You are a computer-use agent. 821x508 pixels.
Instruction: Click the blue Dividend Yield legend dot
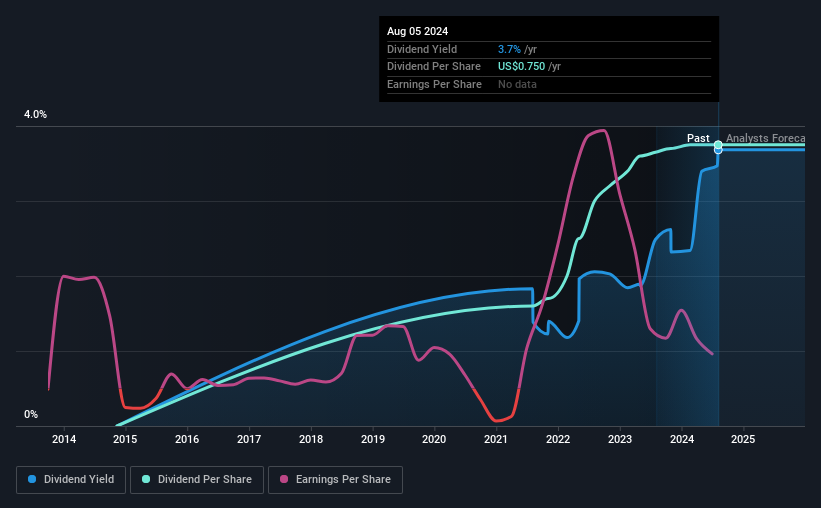(x=32, y=479)
